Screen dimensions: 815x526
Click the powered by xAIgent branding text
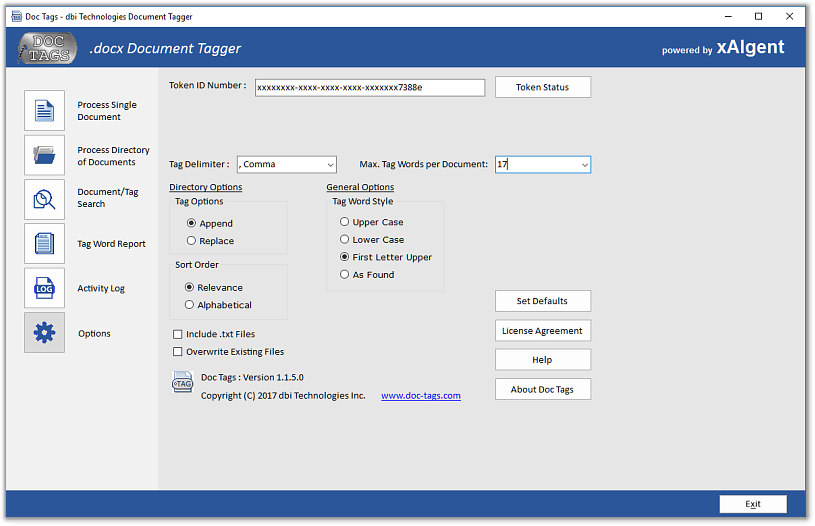(x=723, y=48)
